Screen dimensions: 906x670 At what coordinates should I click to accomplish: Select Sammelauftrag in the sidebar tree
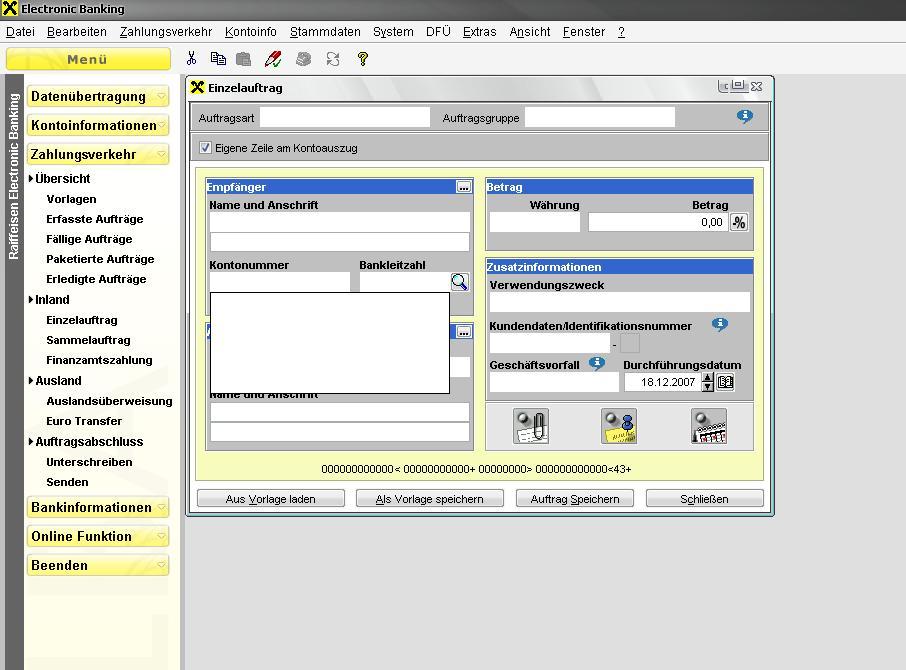88,340
